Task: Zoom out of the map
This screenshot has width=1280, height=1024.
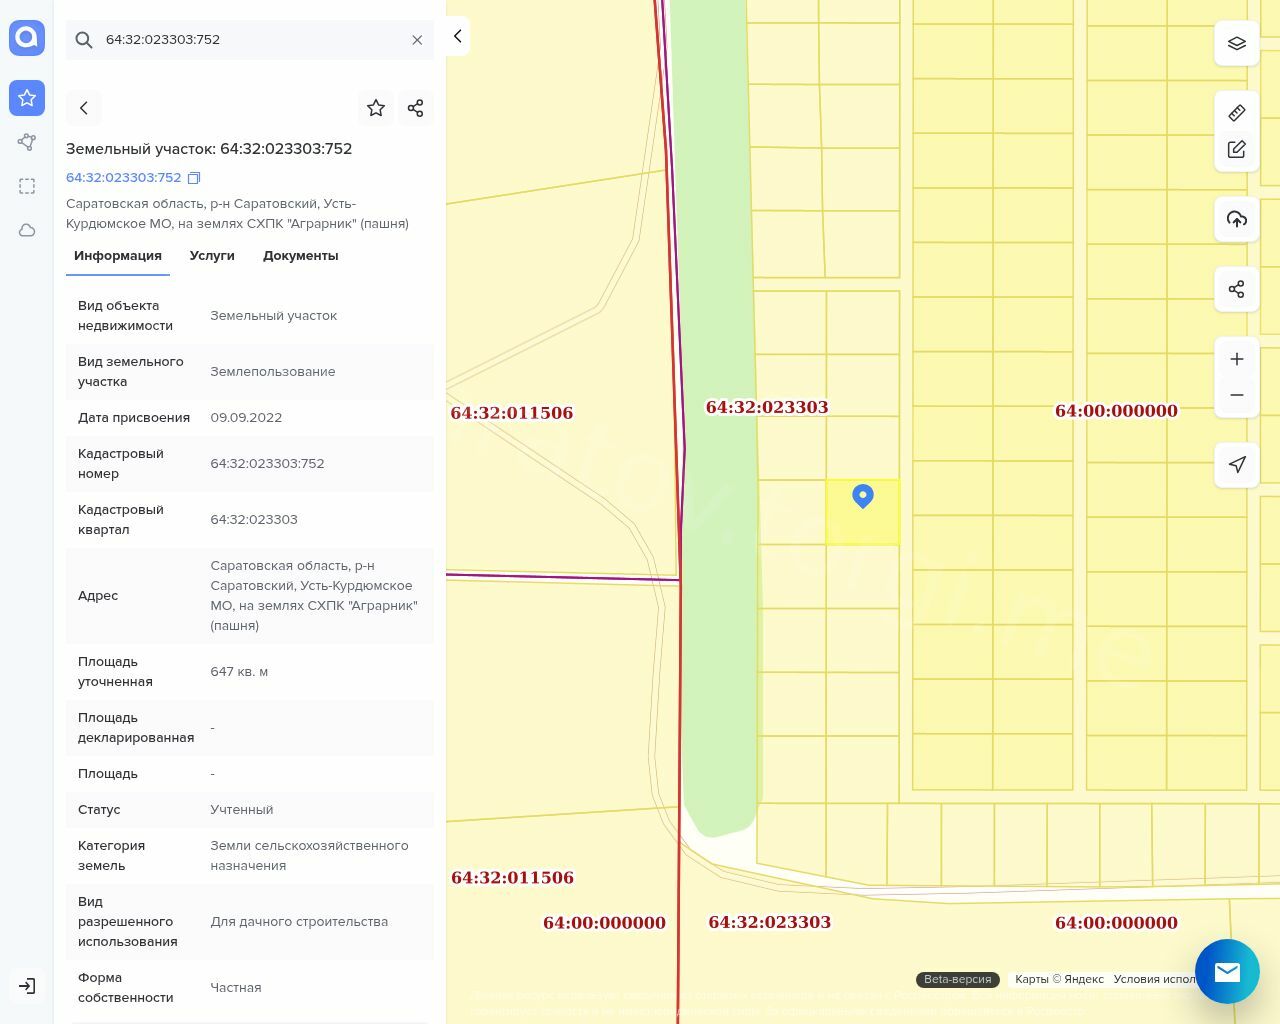Action: pyautogui.click(x=1236, y=395)
